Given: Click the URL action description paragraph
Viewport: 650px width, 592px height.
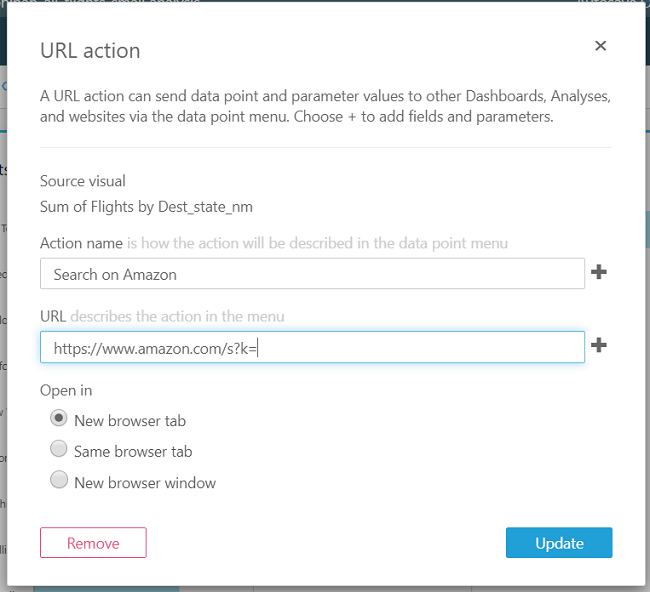Looking at the screenshot, I should click(325, 106).
